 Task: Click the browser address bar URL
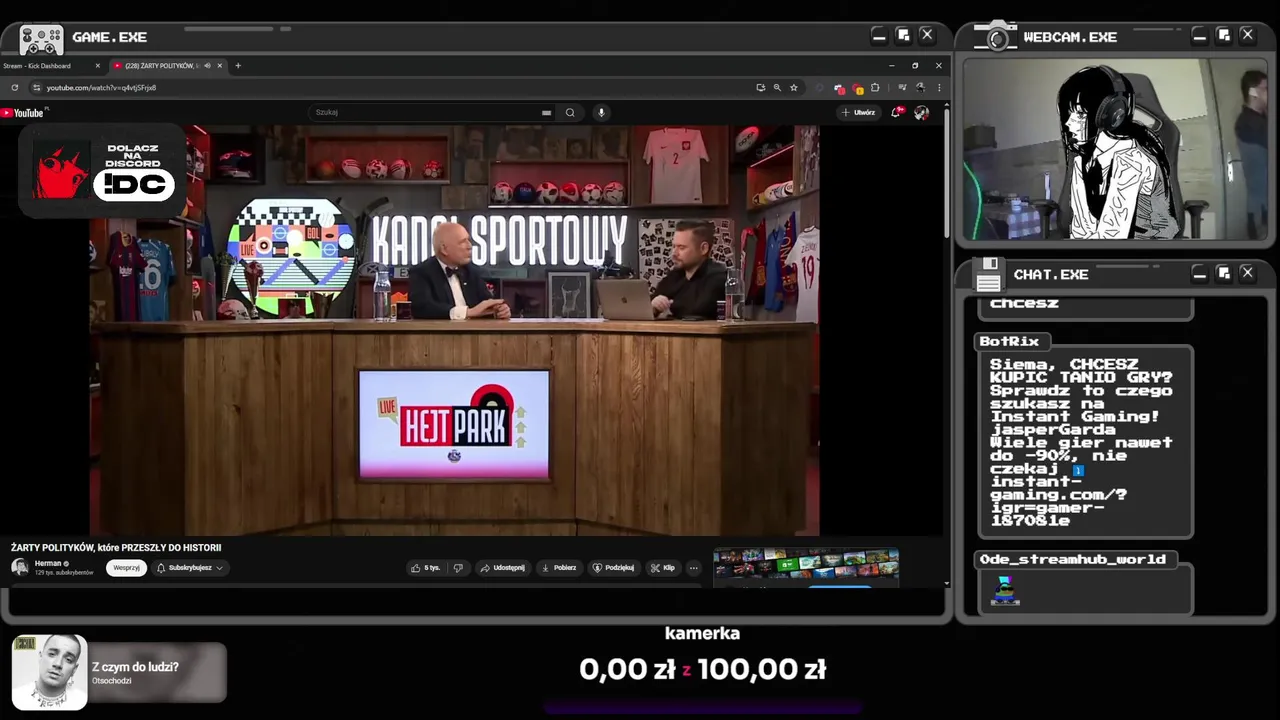click(x=101, y=88)
